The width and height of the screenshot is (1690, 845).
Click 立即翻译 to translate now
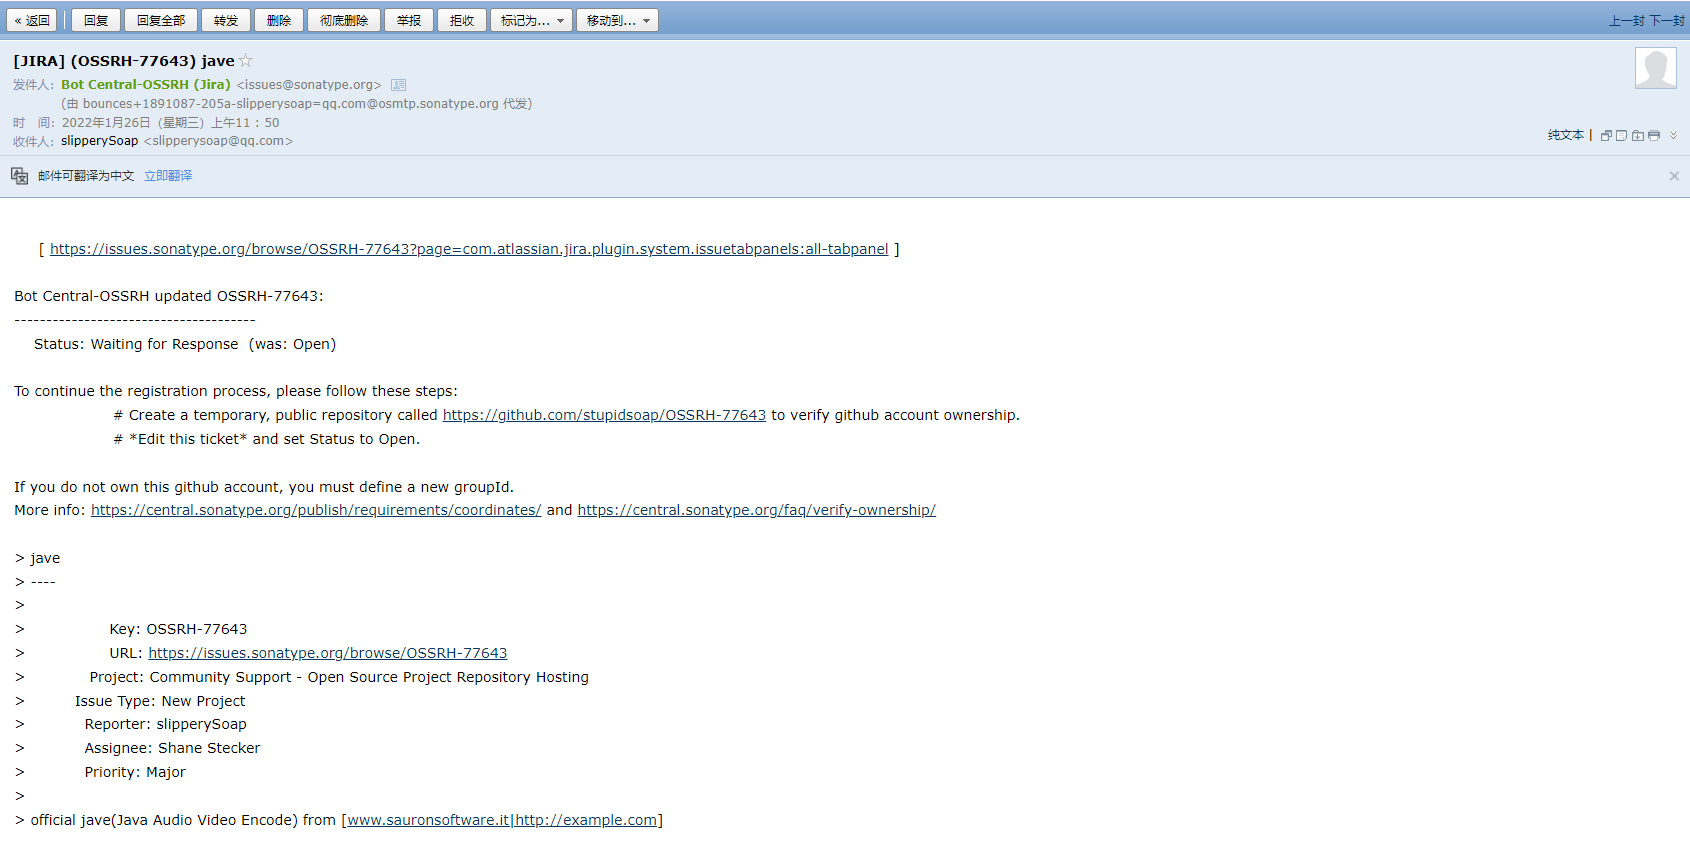(168, 176)
